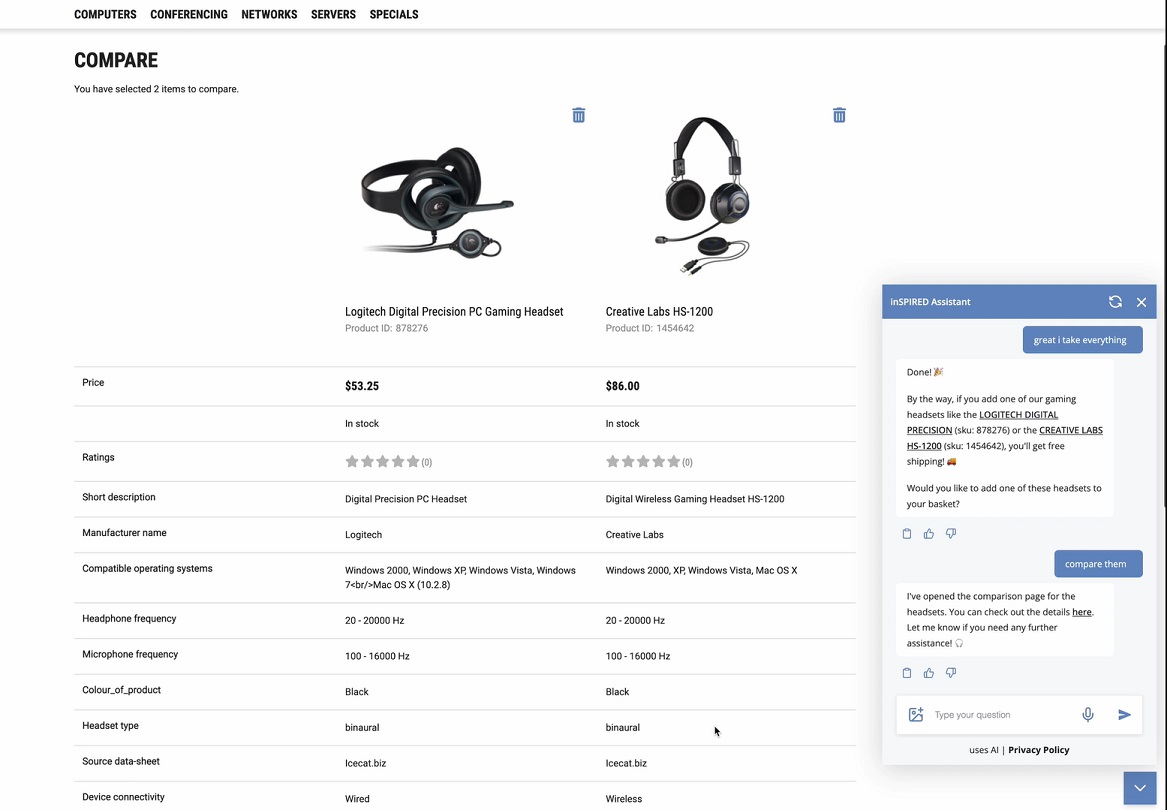Open the SPECIALS menu
The width and height of the screenshot is (1167, 810).
[x=394, y=14]
